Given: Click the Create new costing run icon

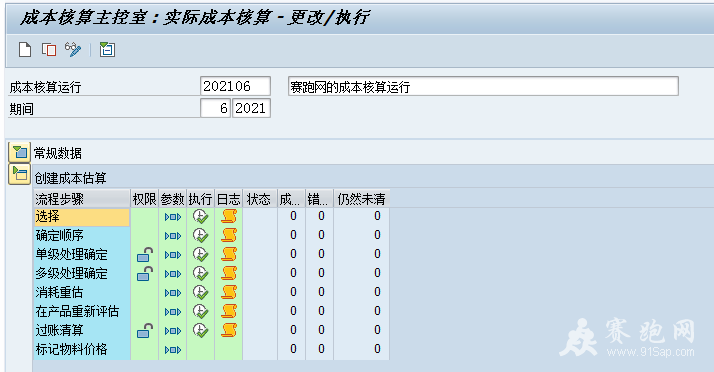Looking at the screenshot, I should pyautogui.click(x=25, y=50).
